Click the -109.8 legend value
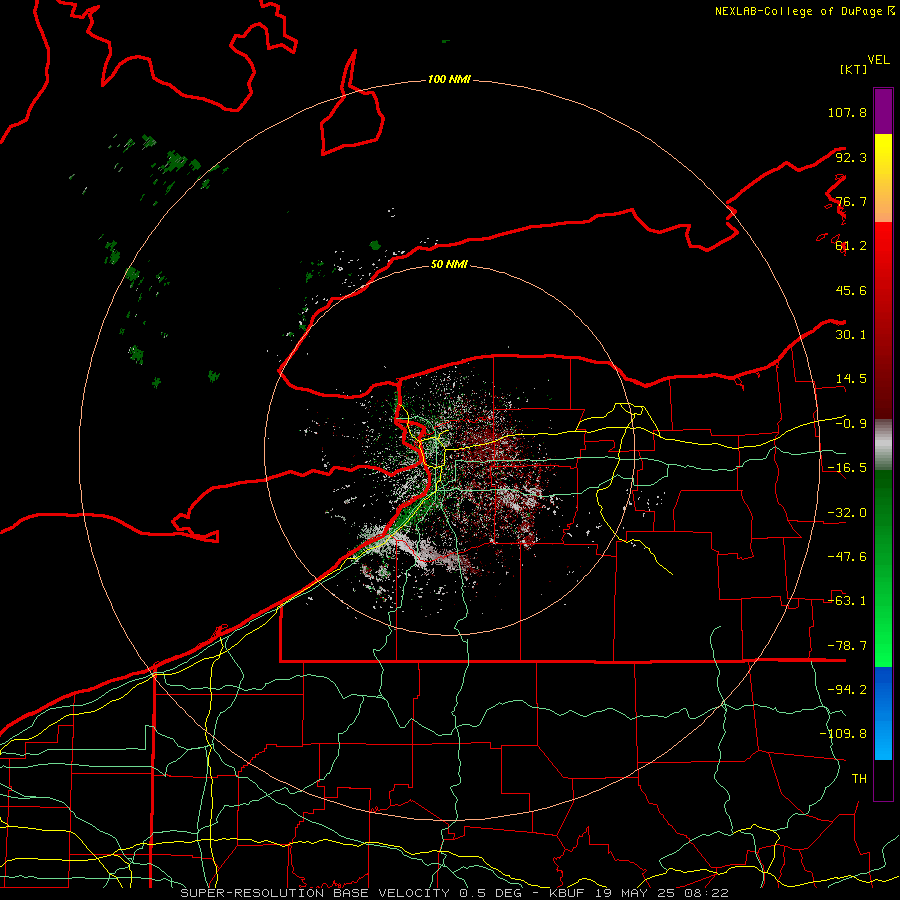The image size is (900, 900). 844,734
